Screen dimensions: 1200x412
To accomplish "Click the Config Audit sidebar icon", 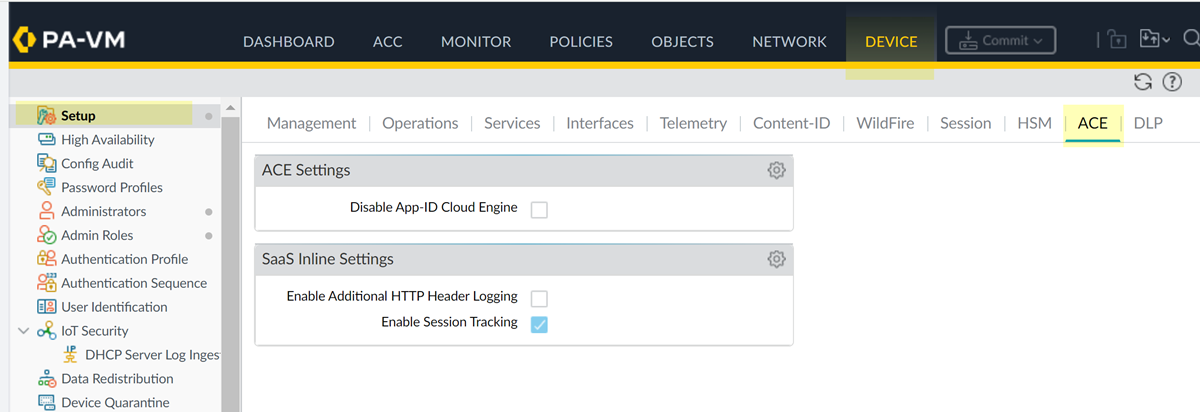I will pyautogui.click(x=46, y=164).
